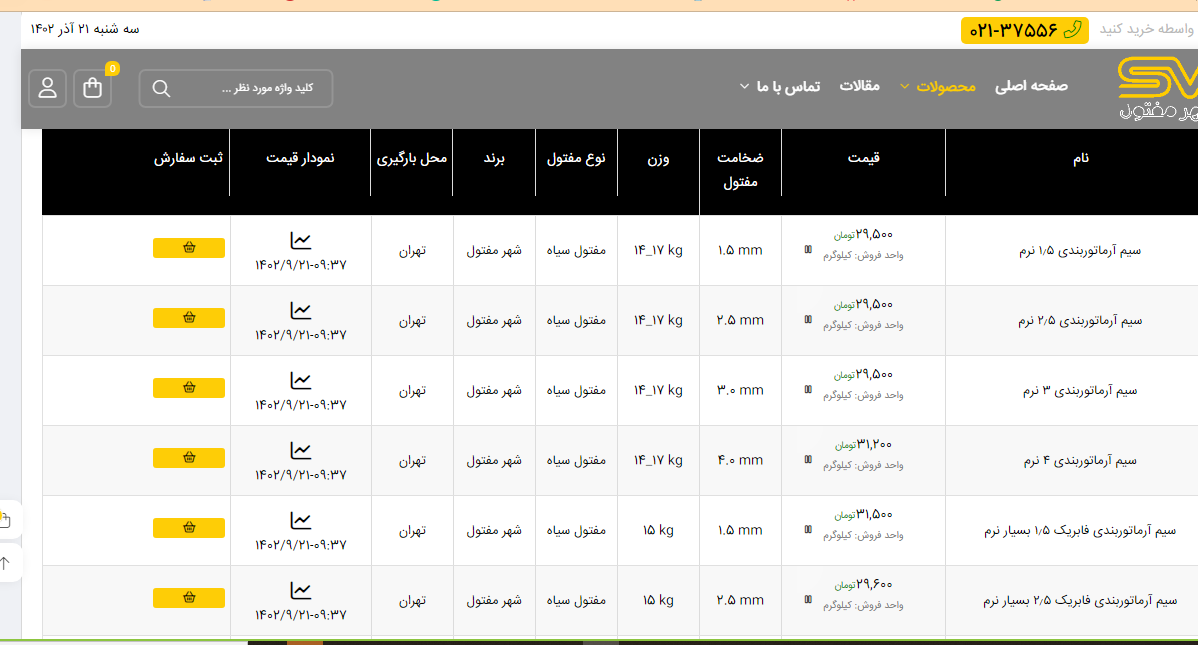Open the user account icon

pos(47,88)
